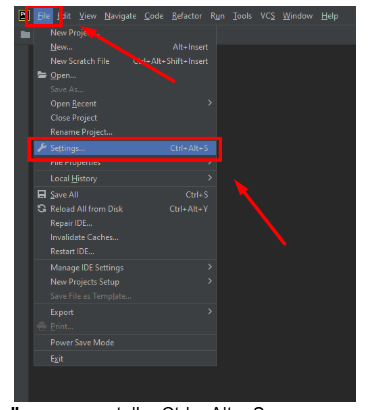The width and height of the screenshot is (373, 410).
Task: Open the VCS menu
Action: (x=268, y=16)
